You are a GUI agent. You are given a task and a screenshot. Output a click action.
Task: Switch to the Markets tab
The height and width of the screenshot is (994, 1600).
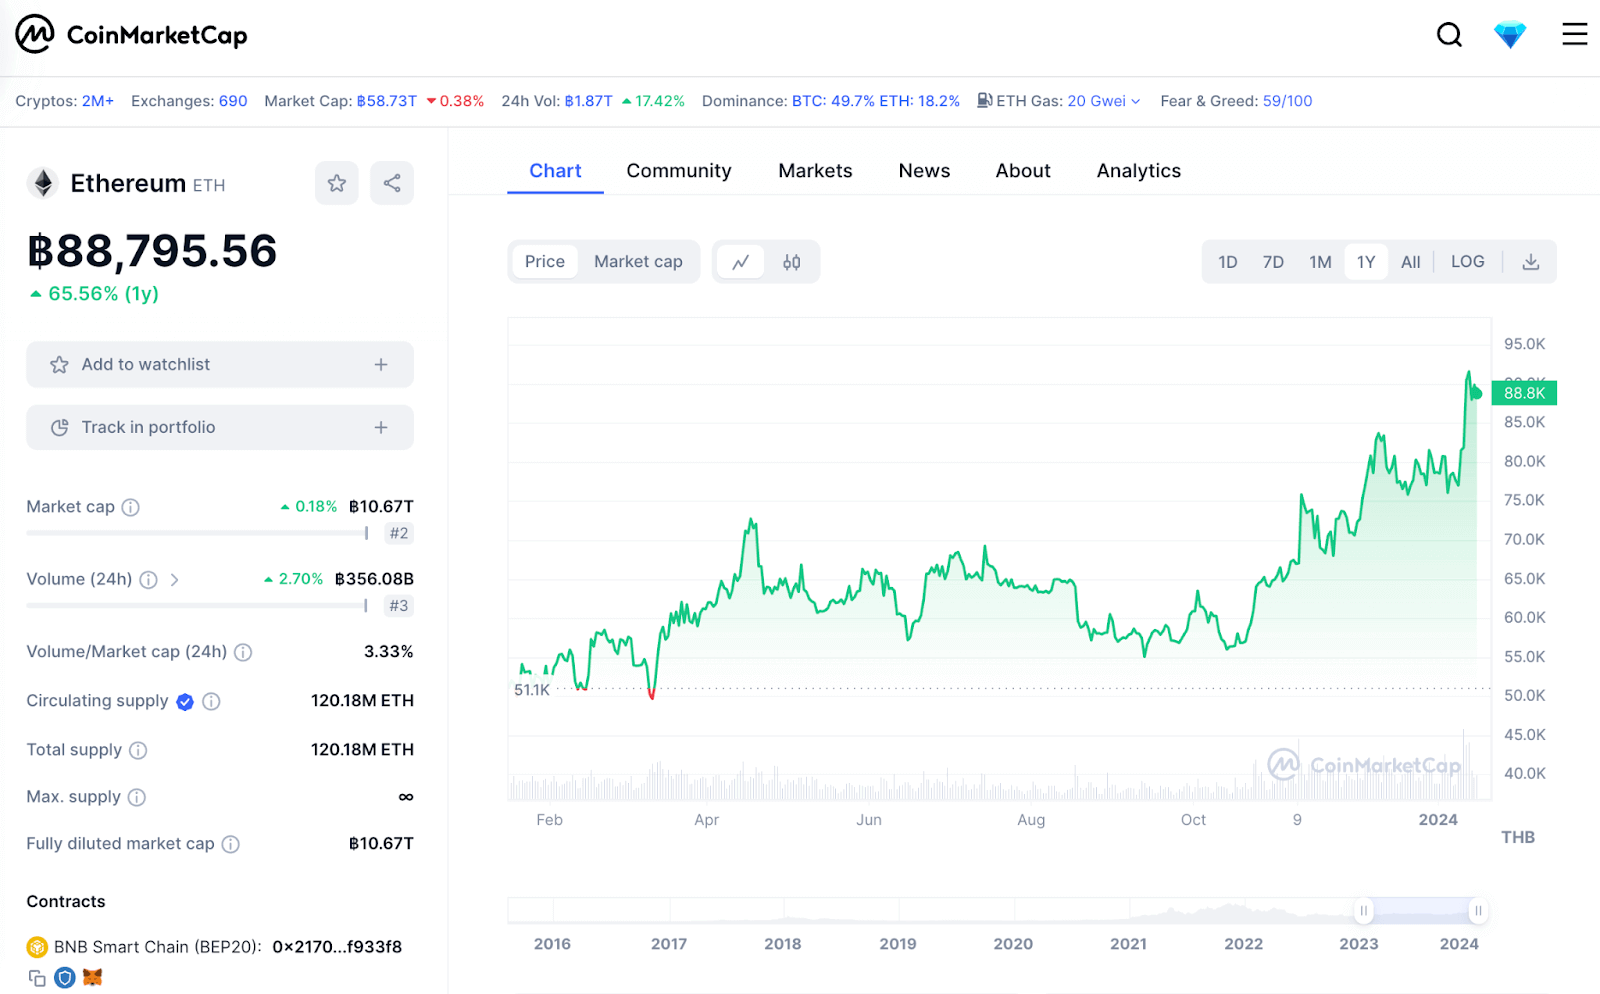pyautogui.click(x=815, y=171)
